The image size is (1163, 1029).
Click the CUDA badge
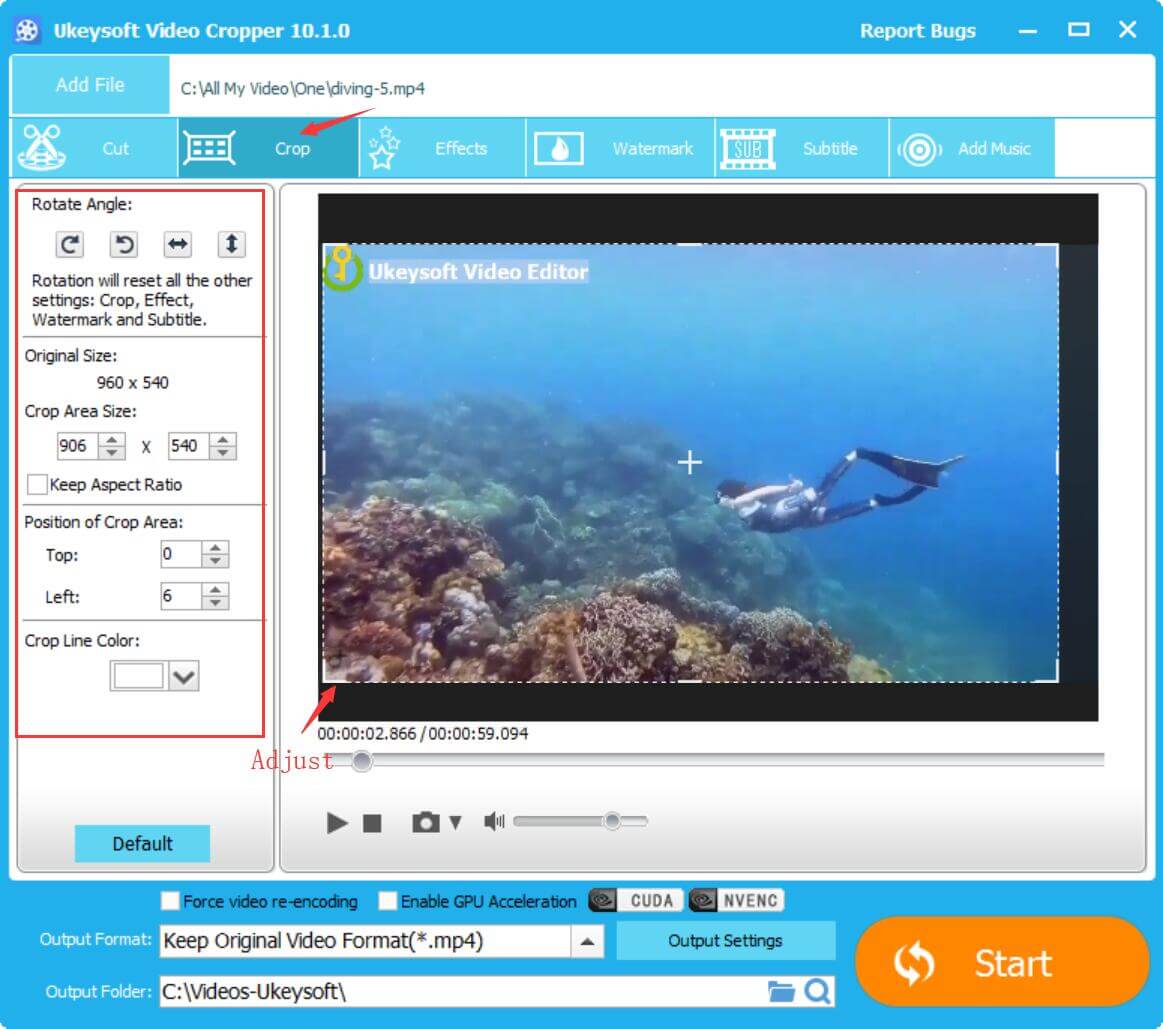[636, 901]
